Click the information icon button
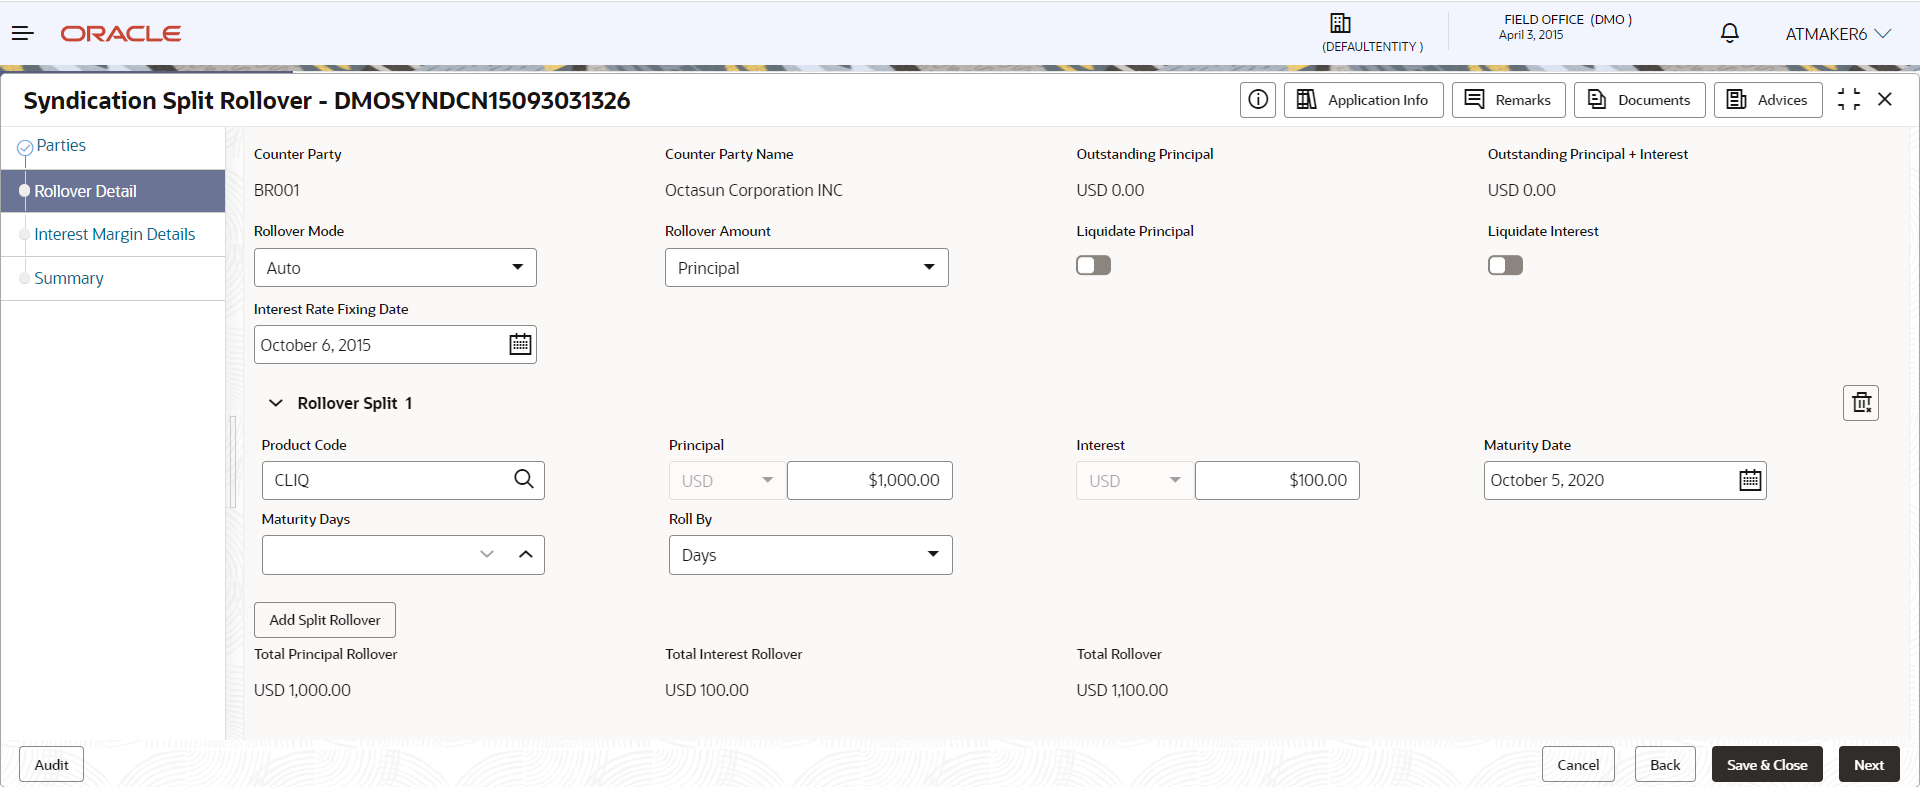 (x=1258, y=100)
